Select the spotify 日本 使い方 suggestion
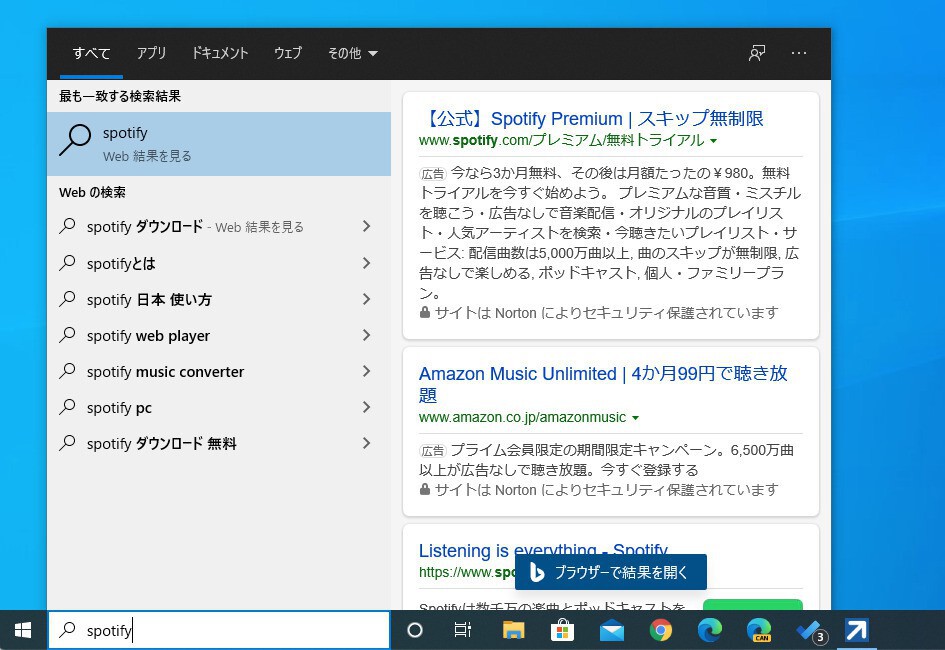The image size is (945, 650). (219, 299)
